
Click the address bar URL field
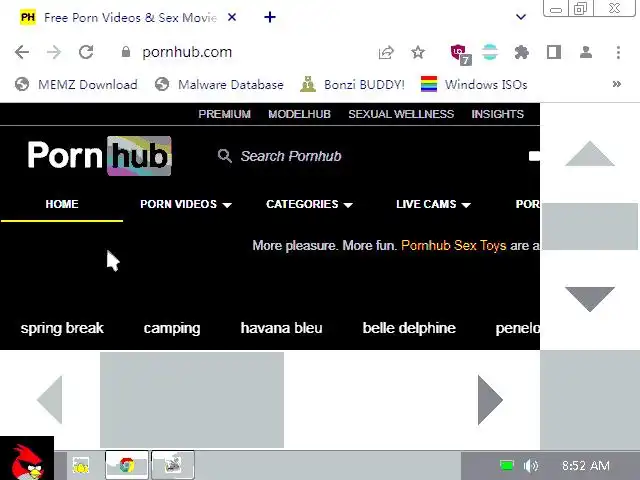(x=245, y=52)
